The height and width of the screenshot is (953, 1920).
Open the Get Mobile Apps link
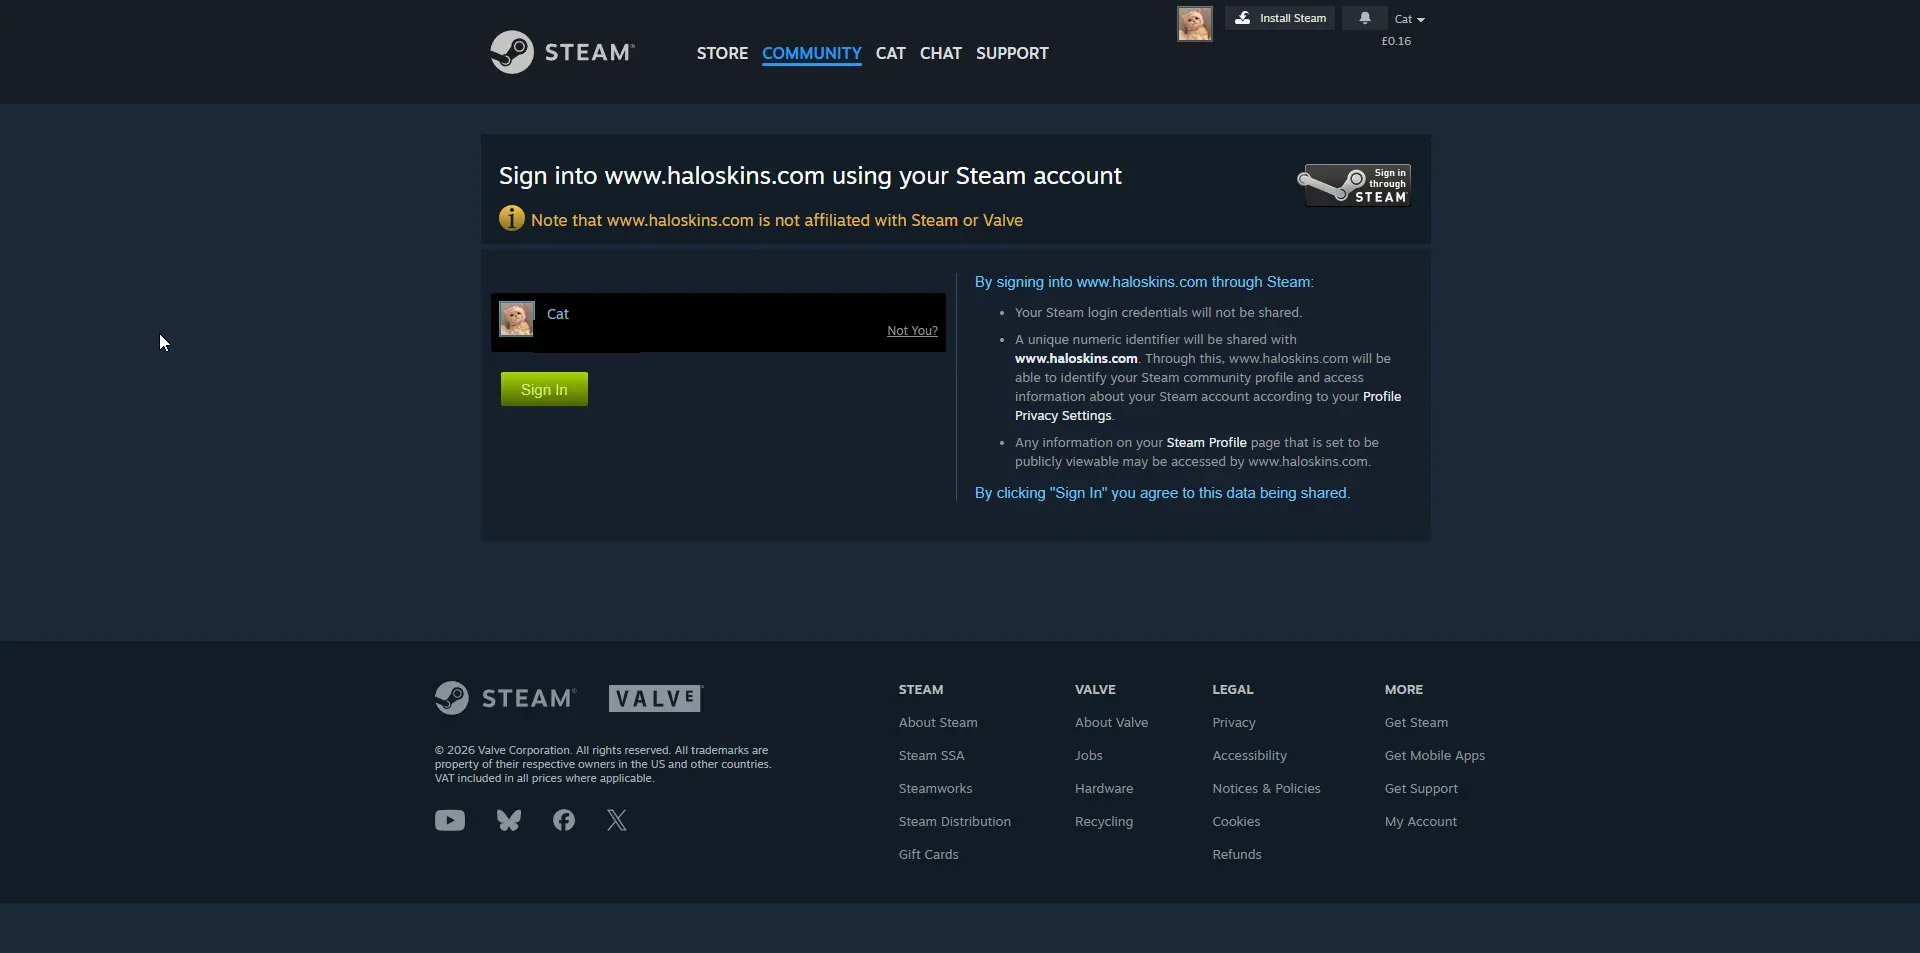(x=1434, y=755)
